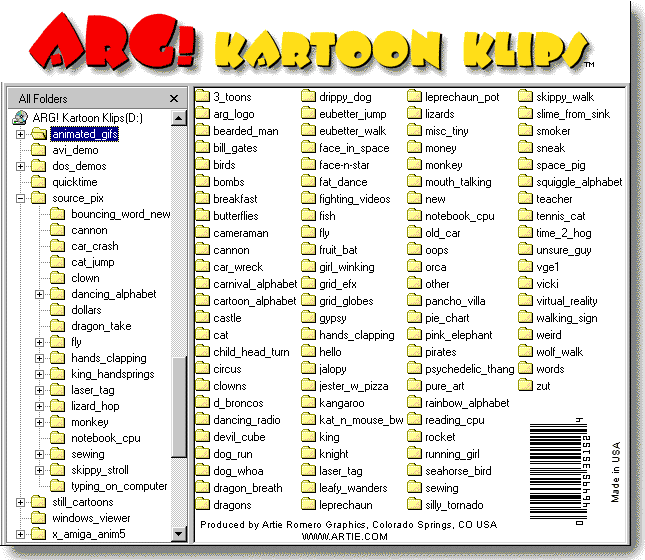Viewport: 645px width, 560px height.
Task: Select the quicktime folder icon in tree
Action: [x=38, y=182]
